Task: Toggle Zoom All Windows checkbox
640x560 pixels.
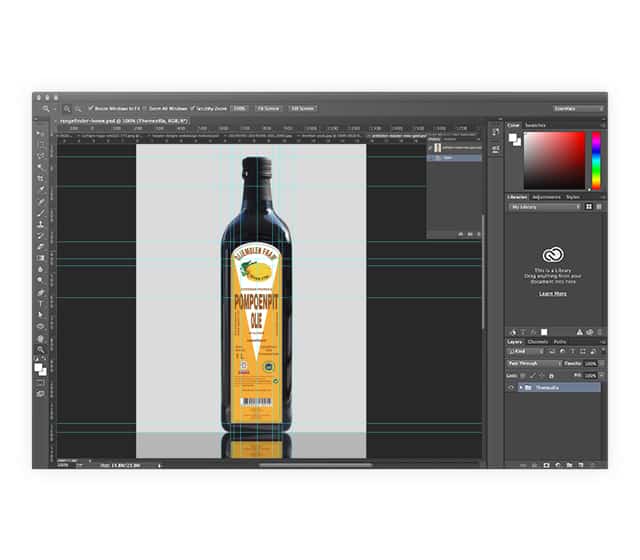Action: (x=145, y=108)
